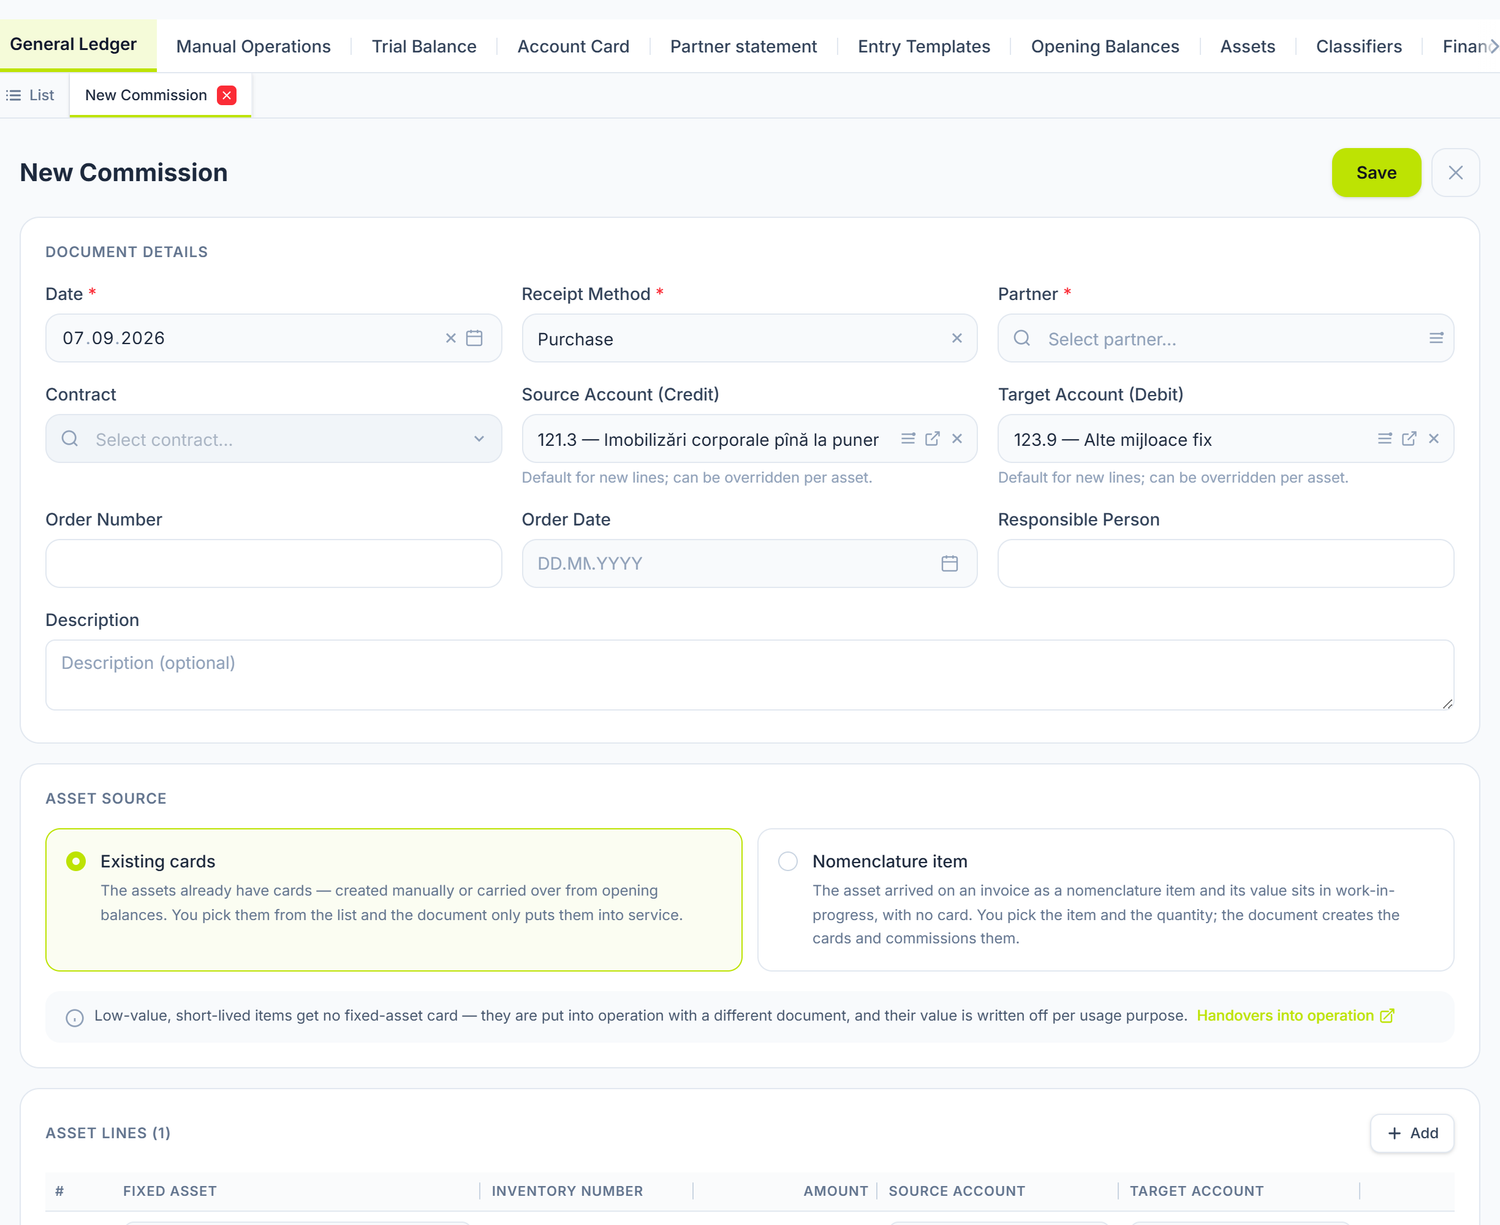The height and width of the screenshot is (1225, 1500).
Task: Open the Receipt Method dropdown
Action: (749, 338)
